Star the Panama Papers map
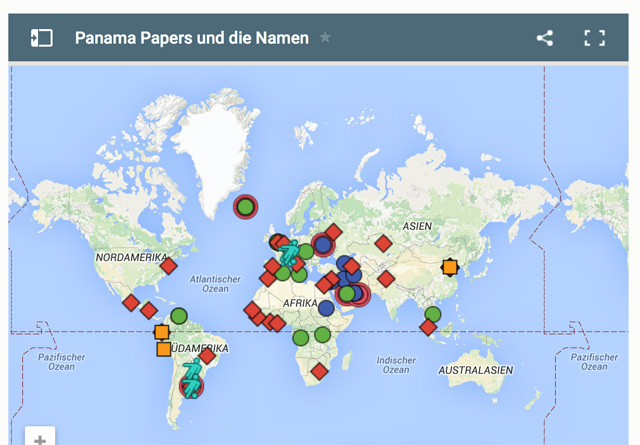The image size is (640, 445). 325,38
